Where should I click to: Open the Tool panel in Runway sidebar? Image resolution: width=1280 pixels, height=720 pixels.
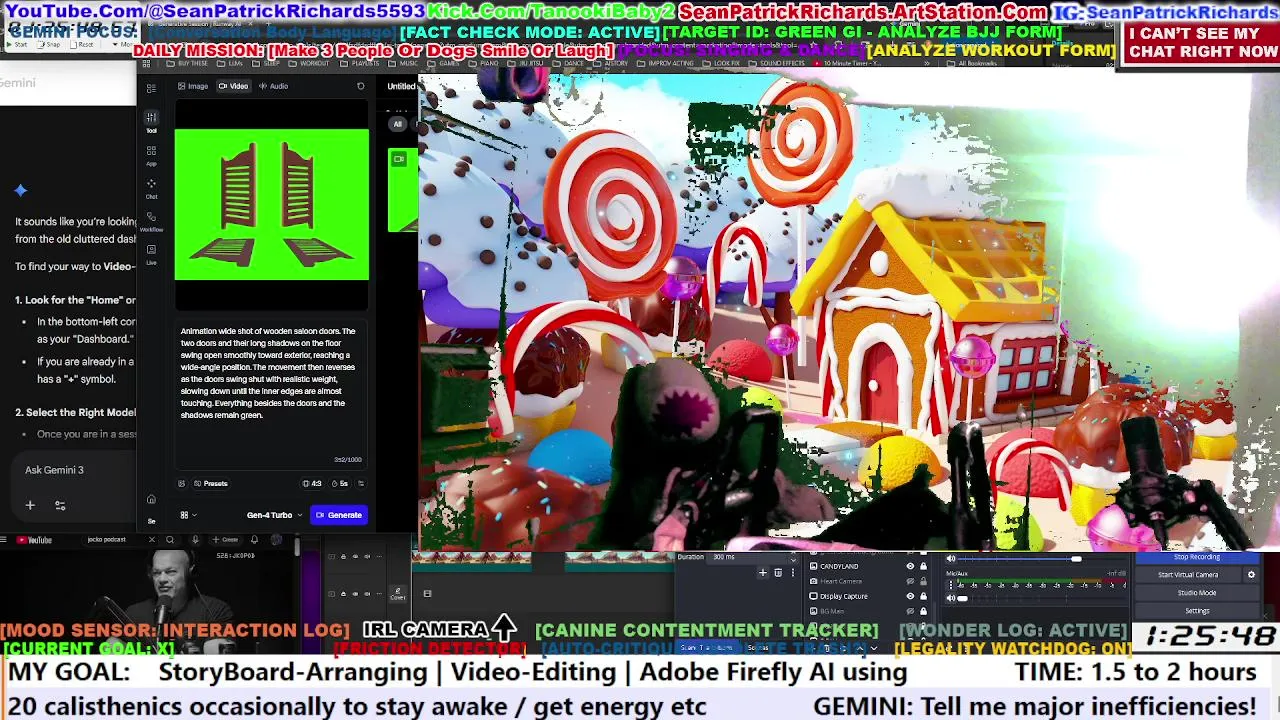pyautogui.click(x=151, y=121)
